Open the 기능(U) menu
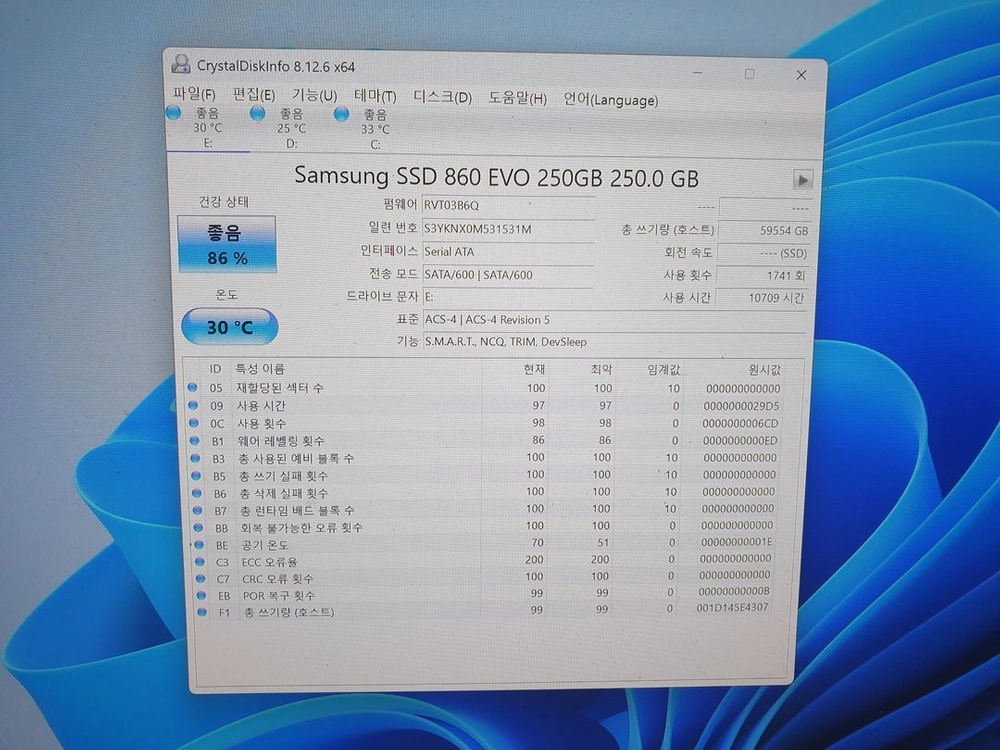 point(314,96)
